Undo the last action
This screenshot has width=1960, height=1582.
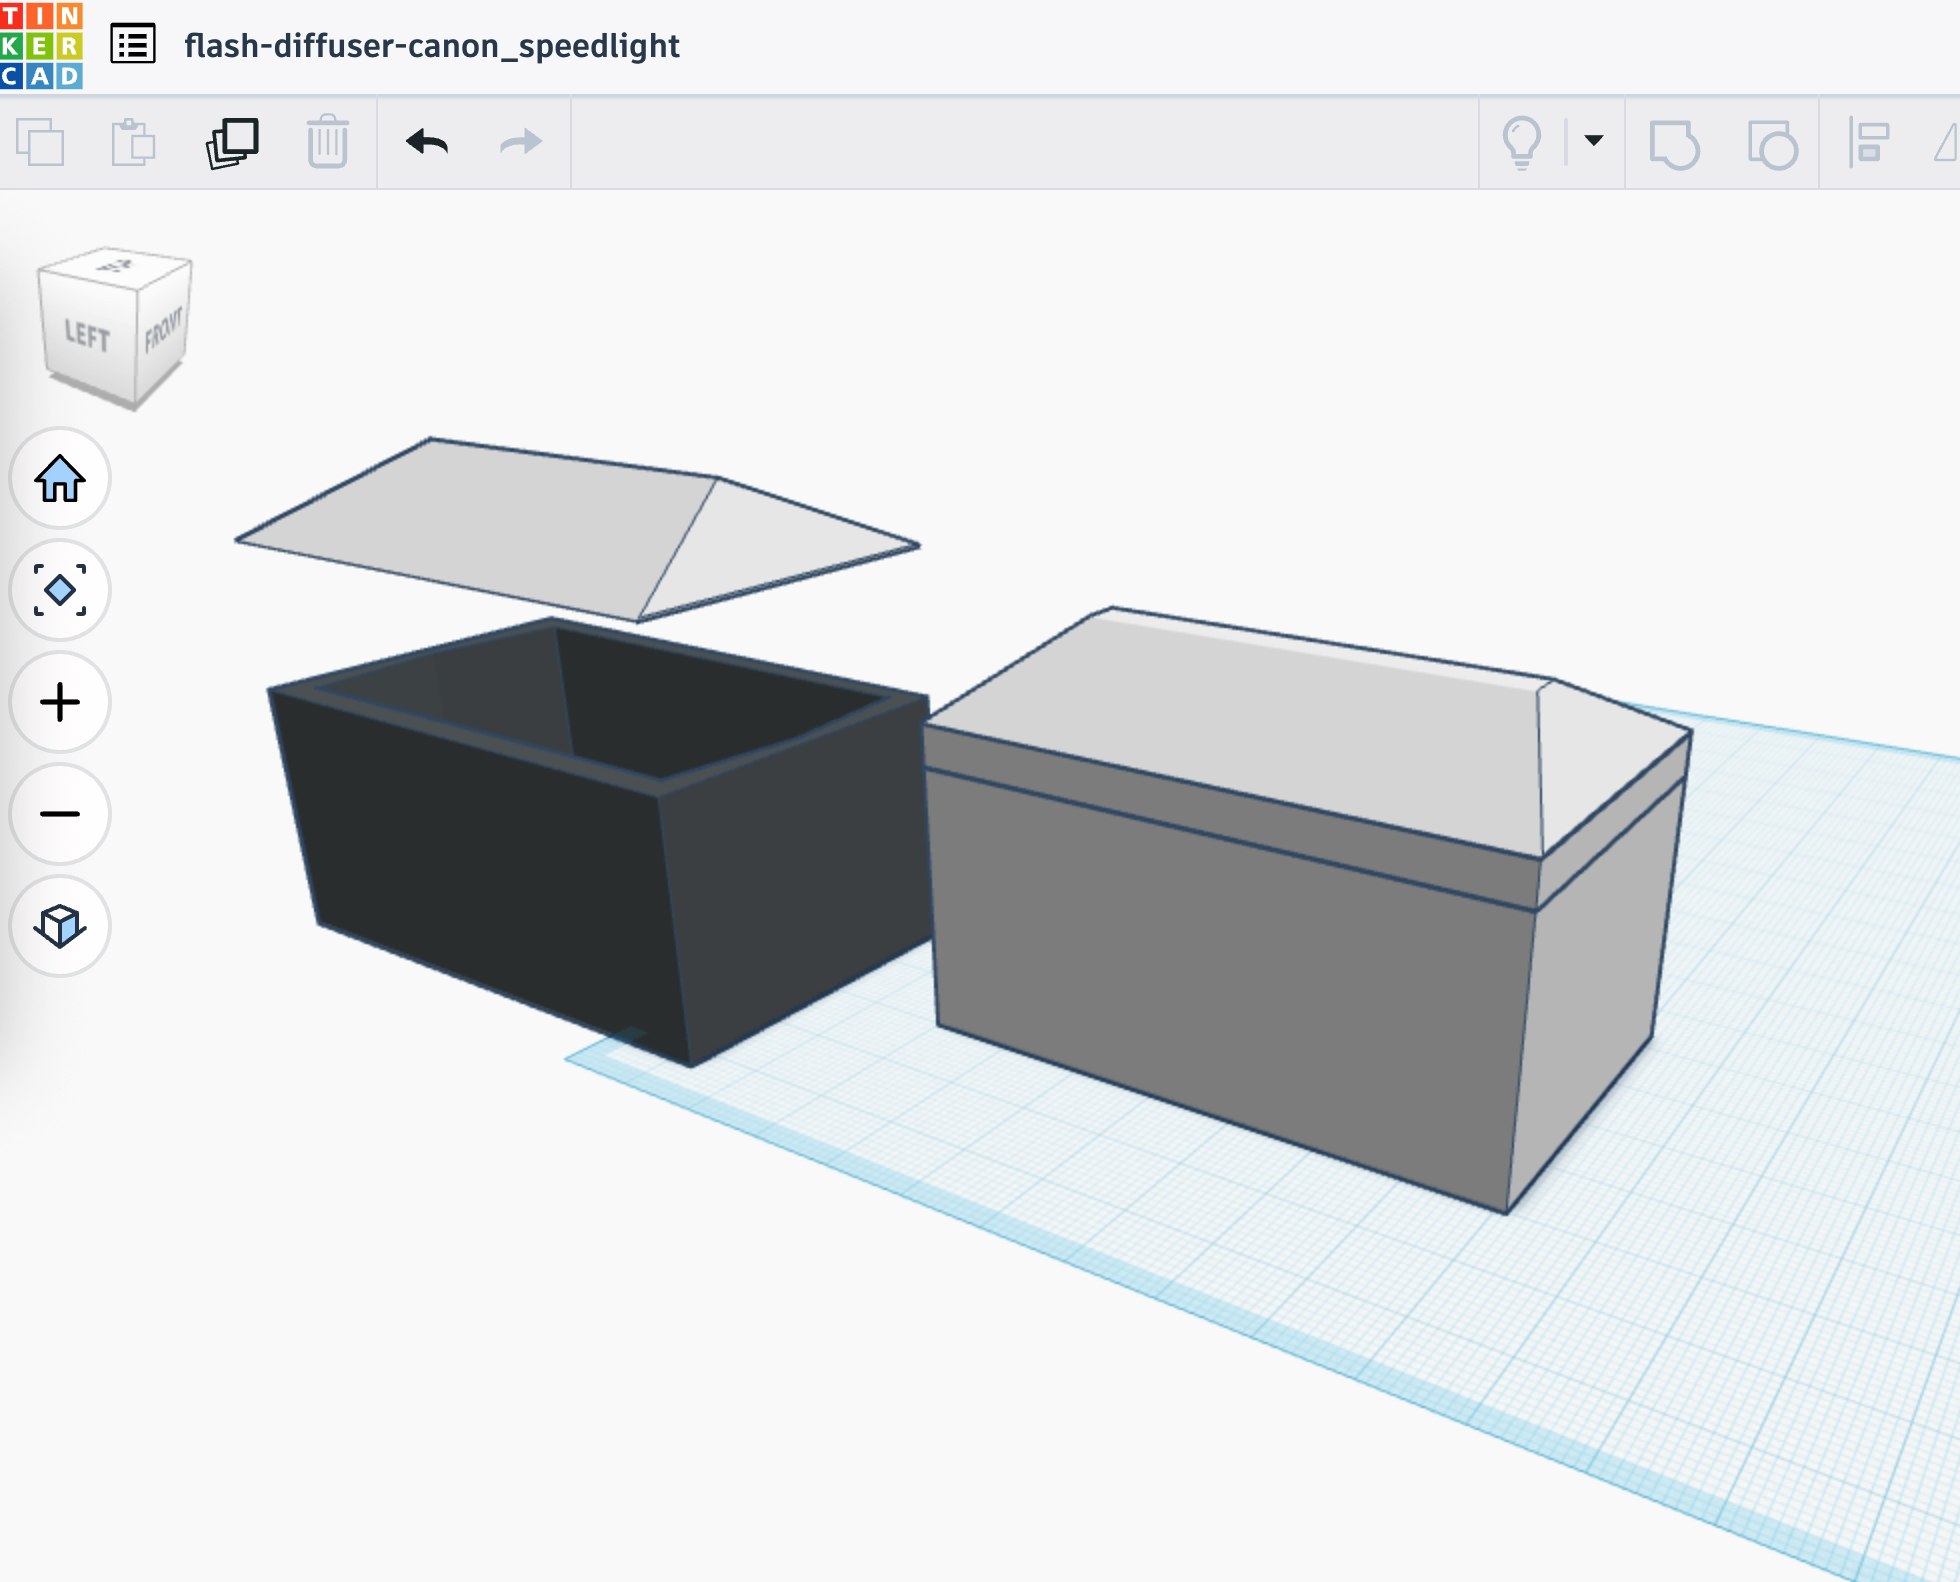(427, 142)
